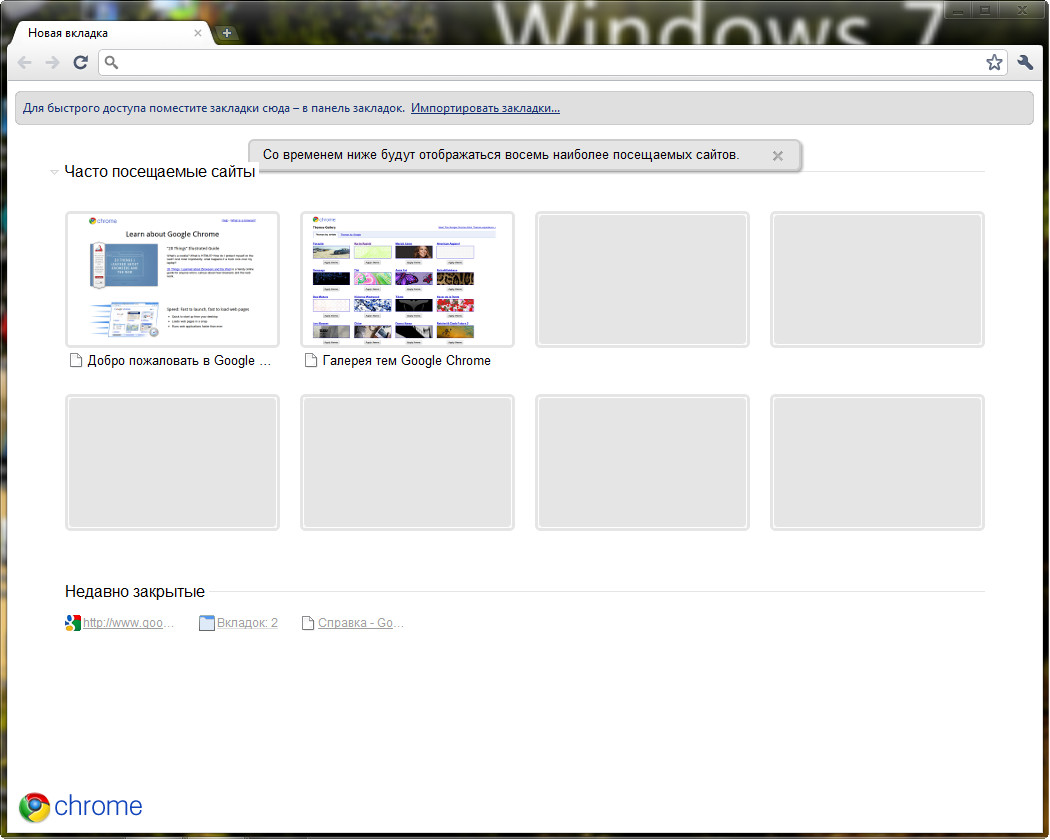Click the Google favicon in recently closed
The height and width of the screenshot is (840, 1050).
click(x=73, y=623)
